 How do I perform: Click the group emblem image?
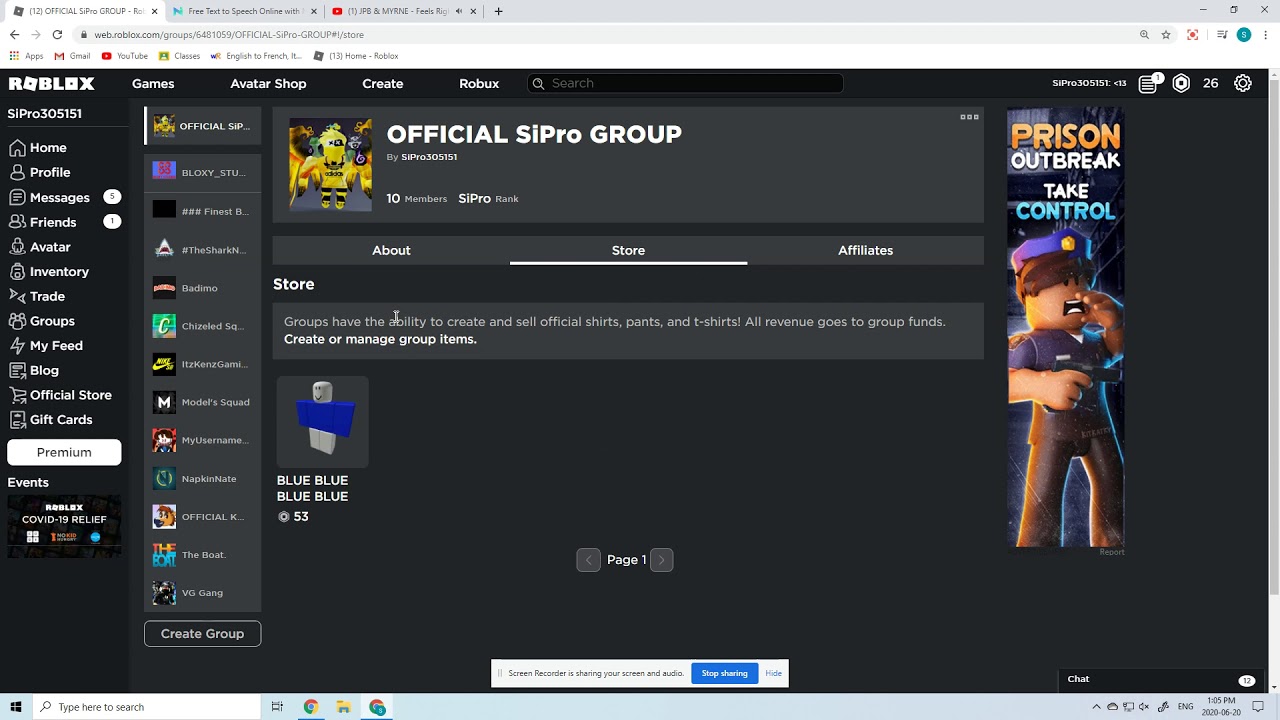(x=331, y=165)
